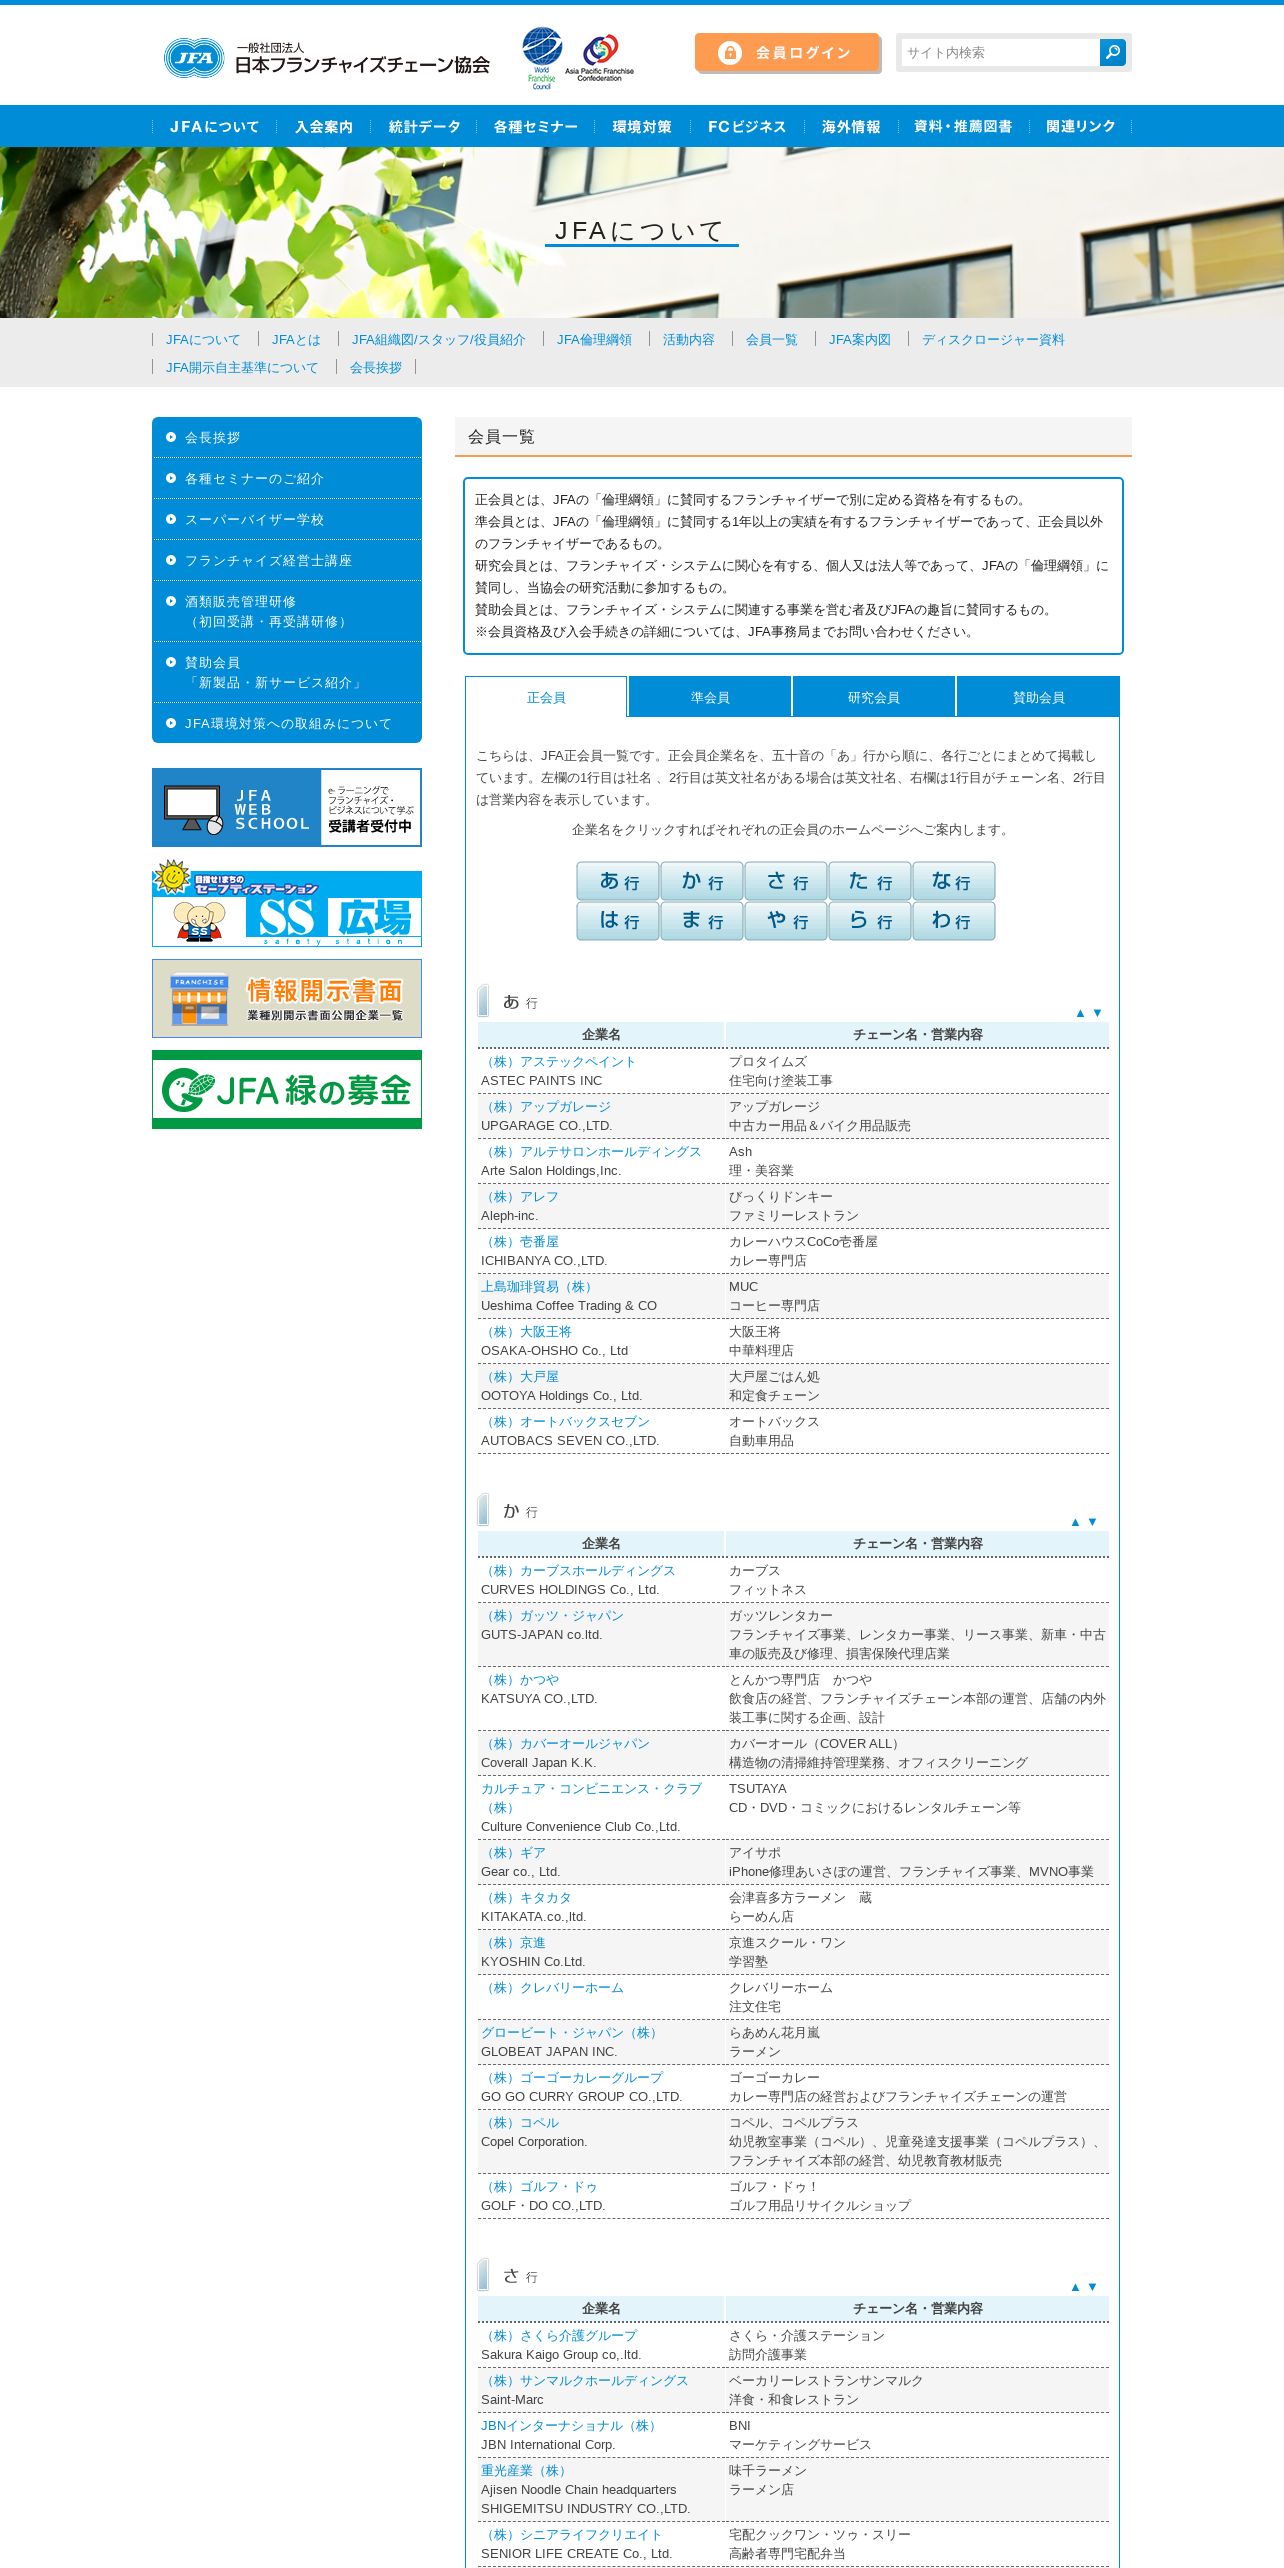1284x2568 pixels.
Task: Jump to た行 index button
Action: click(870, 881)
